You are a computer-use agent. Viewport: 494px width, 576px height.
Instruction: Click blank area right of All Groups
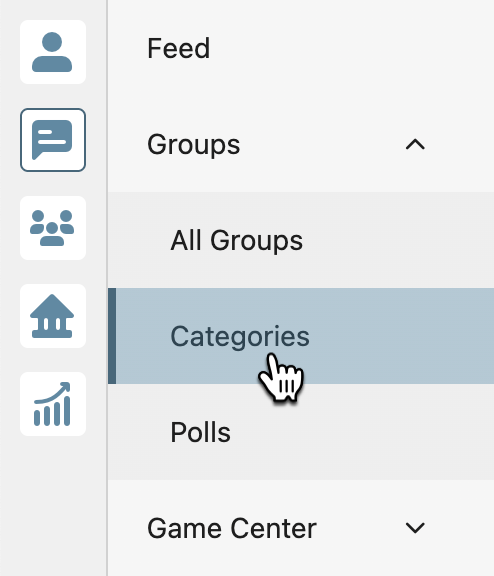click(399, 240)
